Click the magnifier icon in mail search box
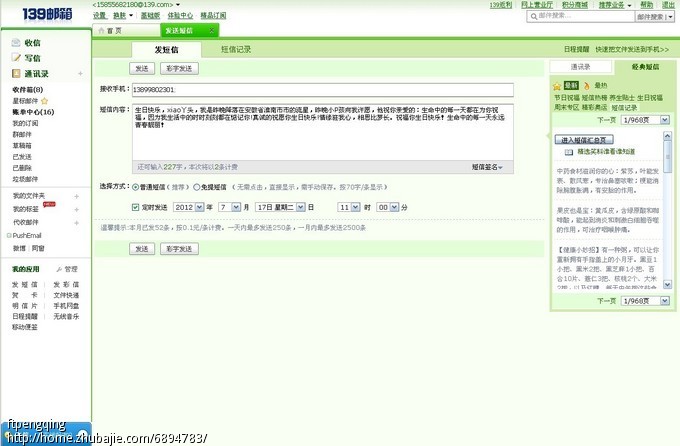The image size is (680, 446). tap(534, 16)
